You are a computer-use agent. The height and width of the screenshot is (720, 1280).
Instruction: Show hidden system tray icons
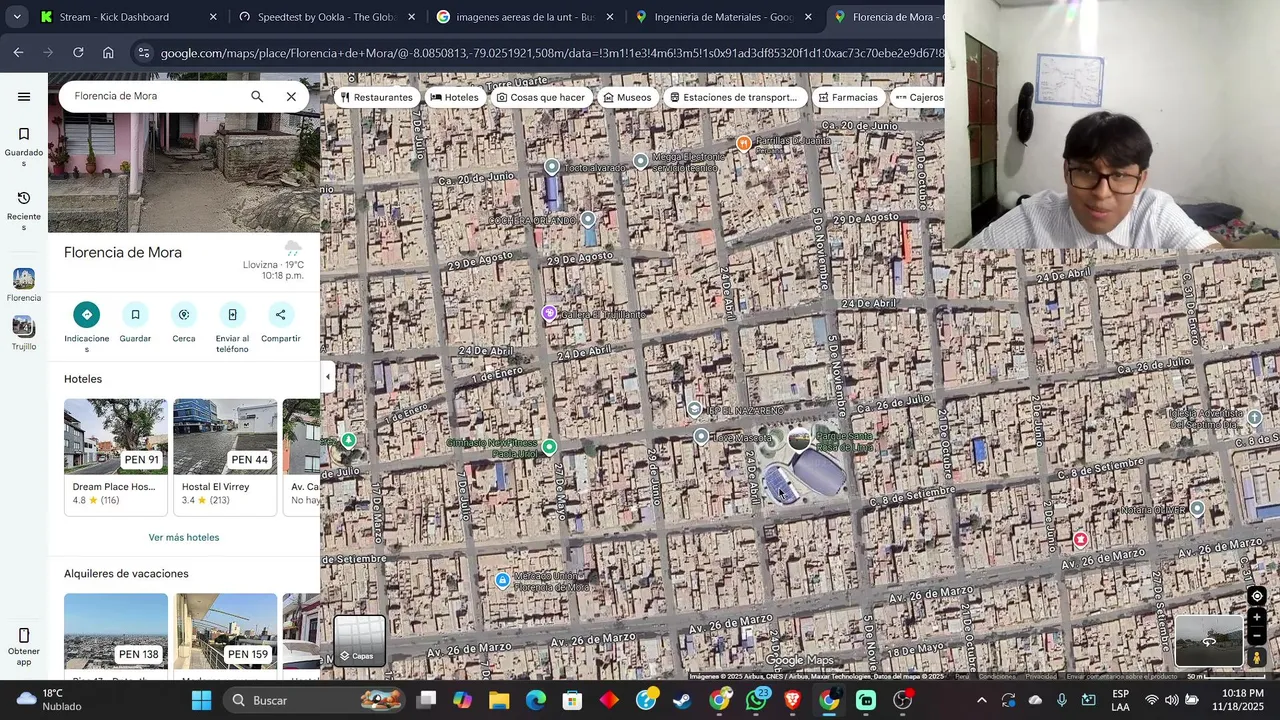981,700
